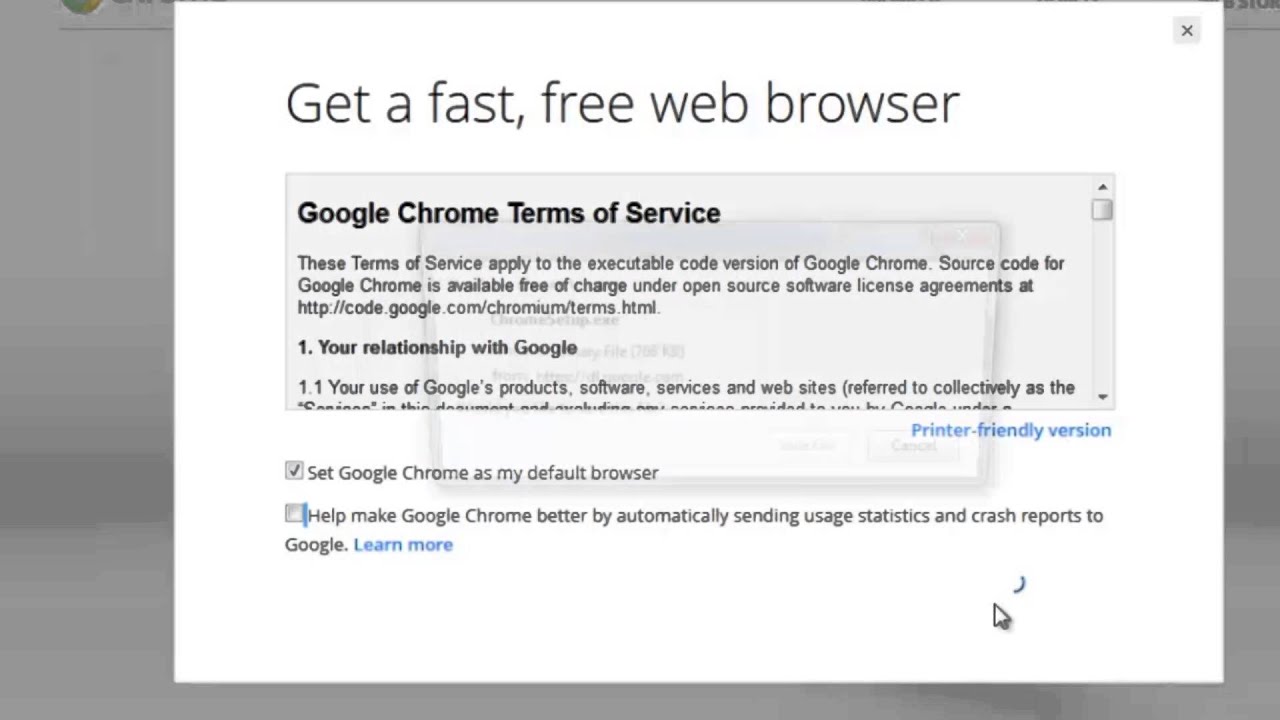Image resolution: width=1280 pixels, height=720 pixels.
Task: Click the code.google.com/chromium/terms.html URL text
Action: (477, 308)
